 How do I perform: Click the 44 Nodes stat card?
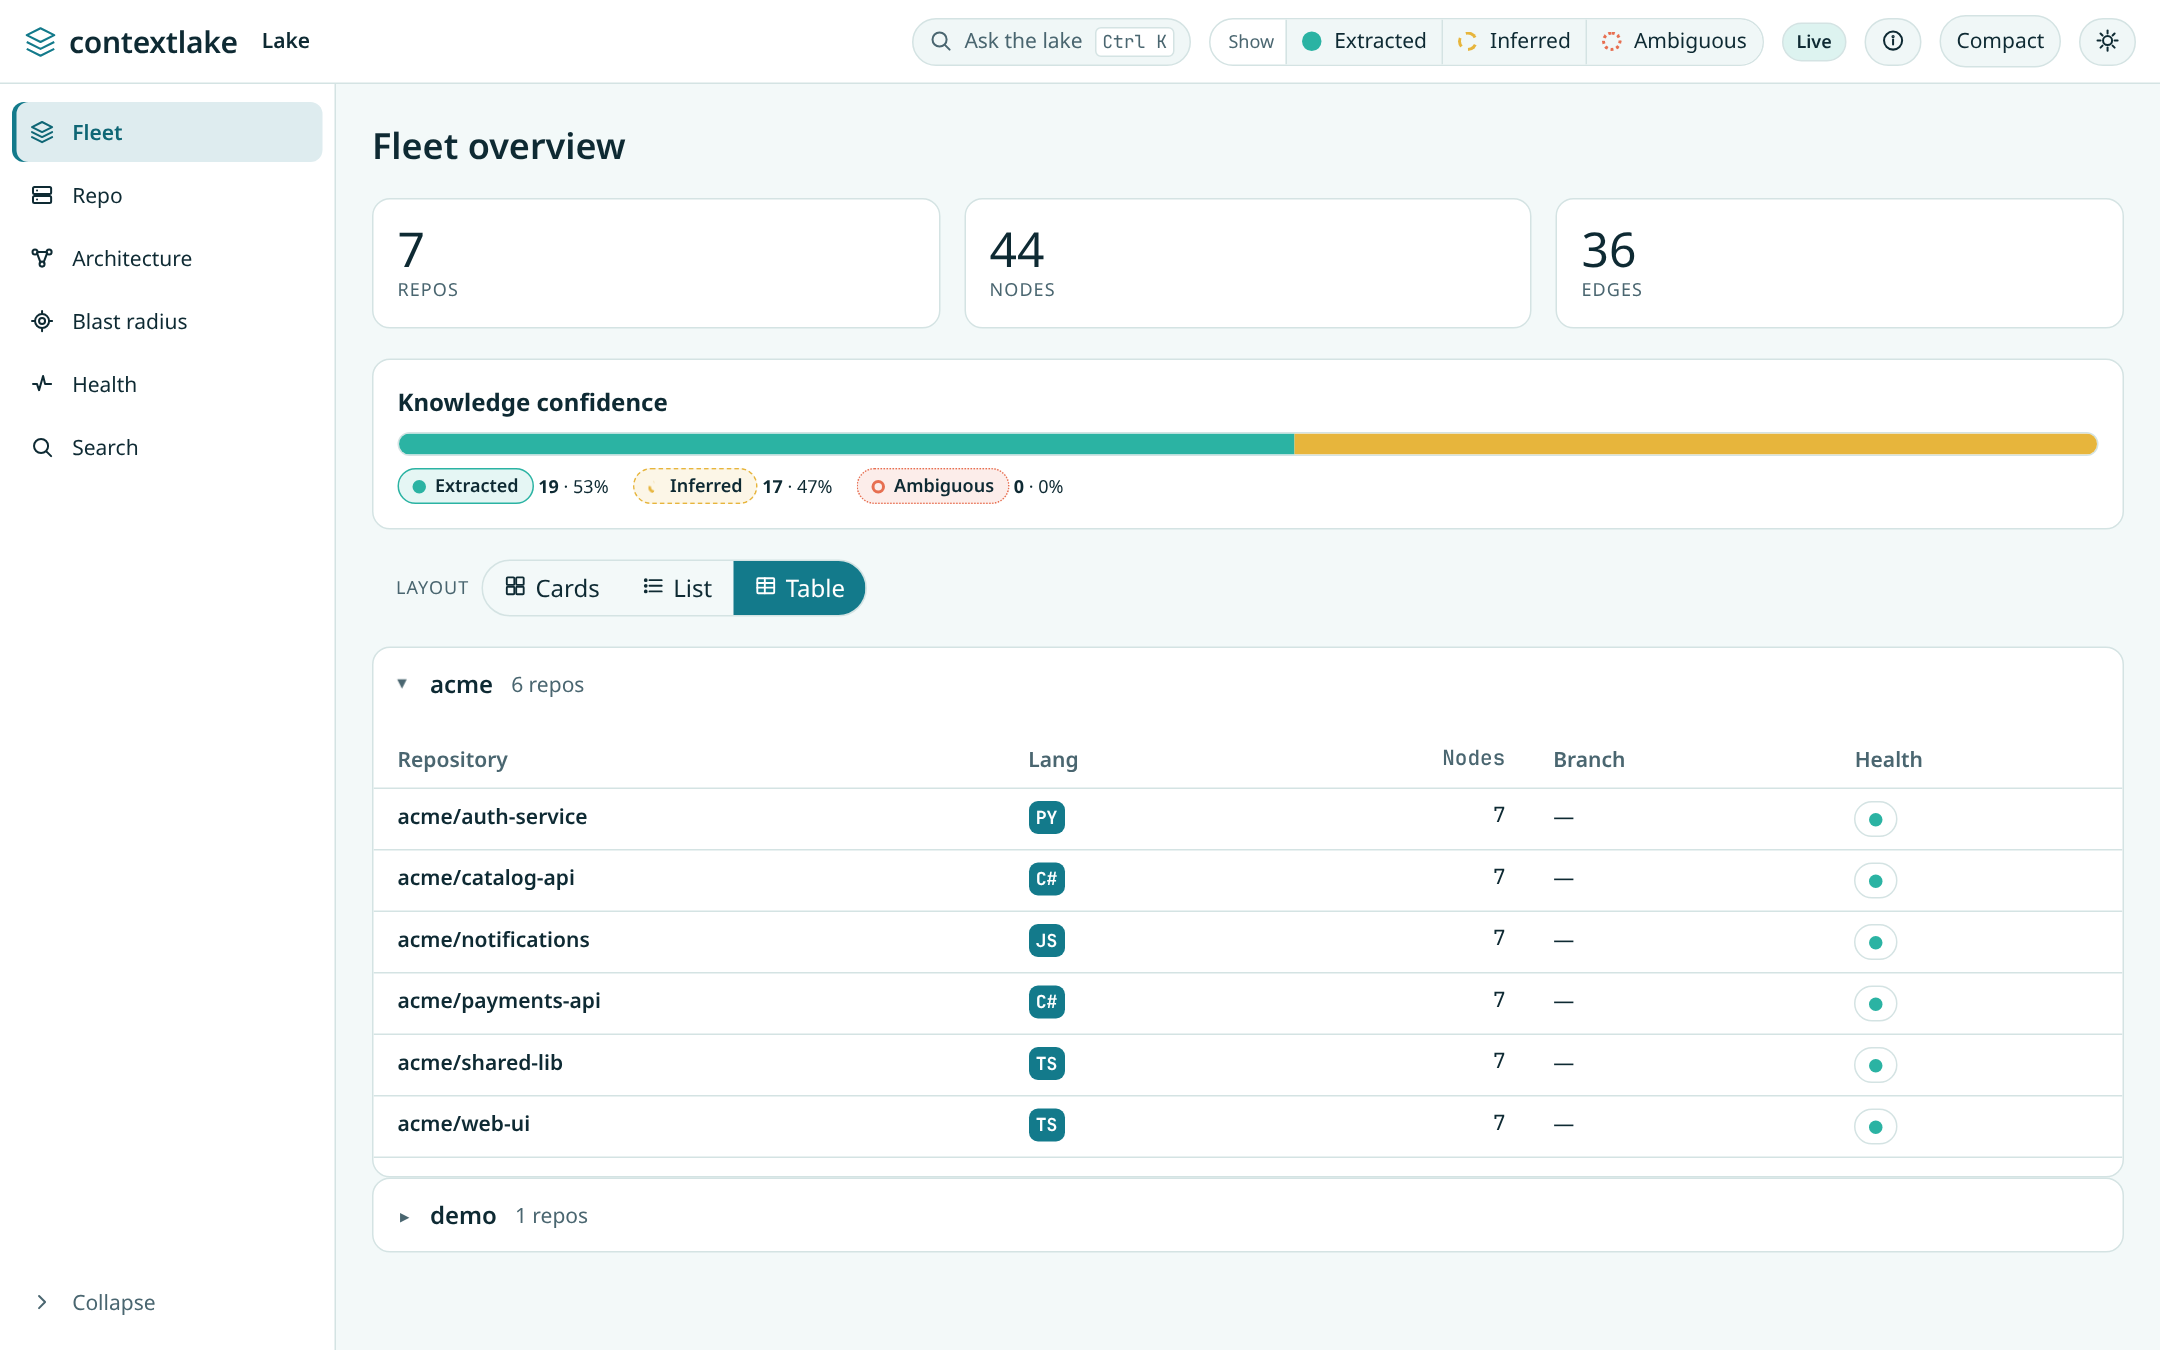click(x=1247, y=263)
